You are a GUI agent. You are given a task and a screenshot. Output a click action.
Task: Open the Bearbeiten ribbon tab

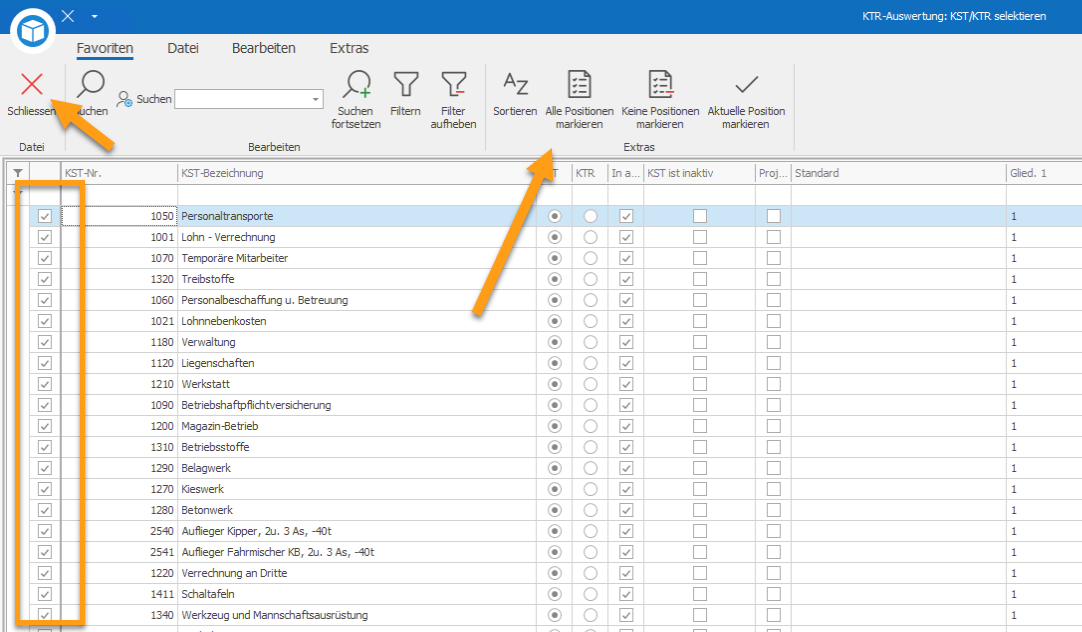click(263, 48)
